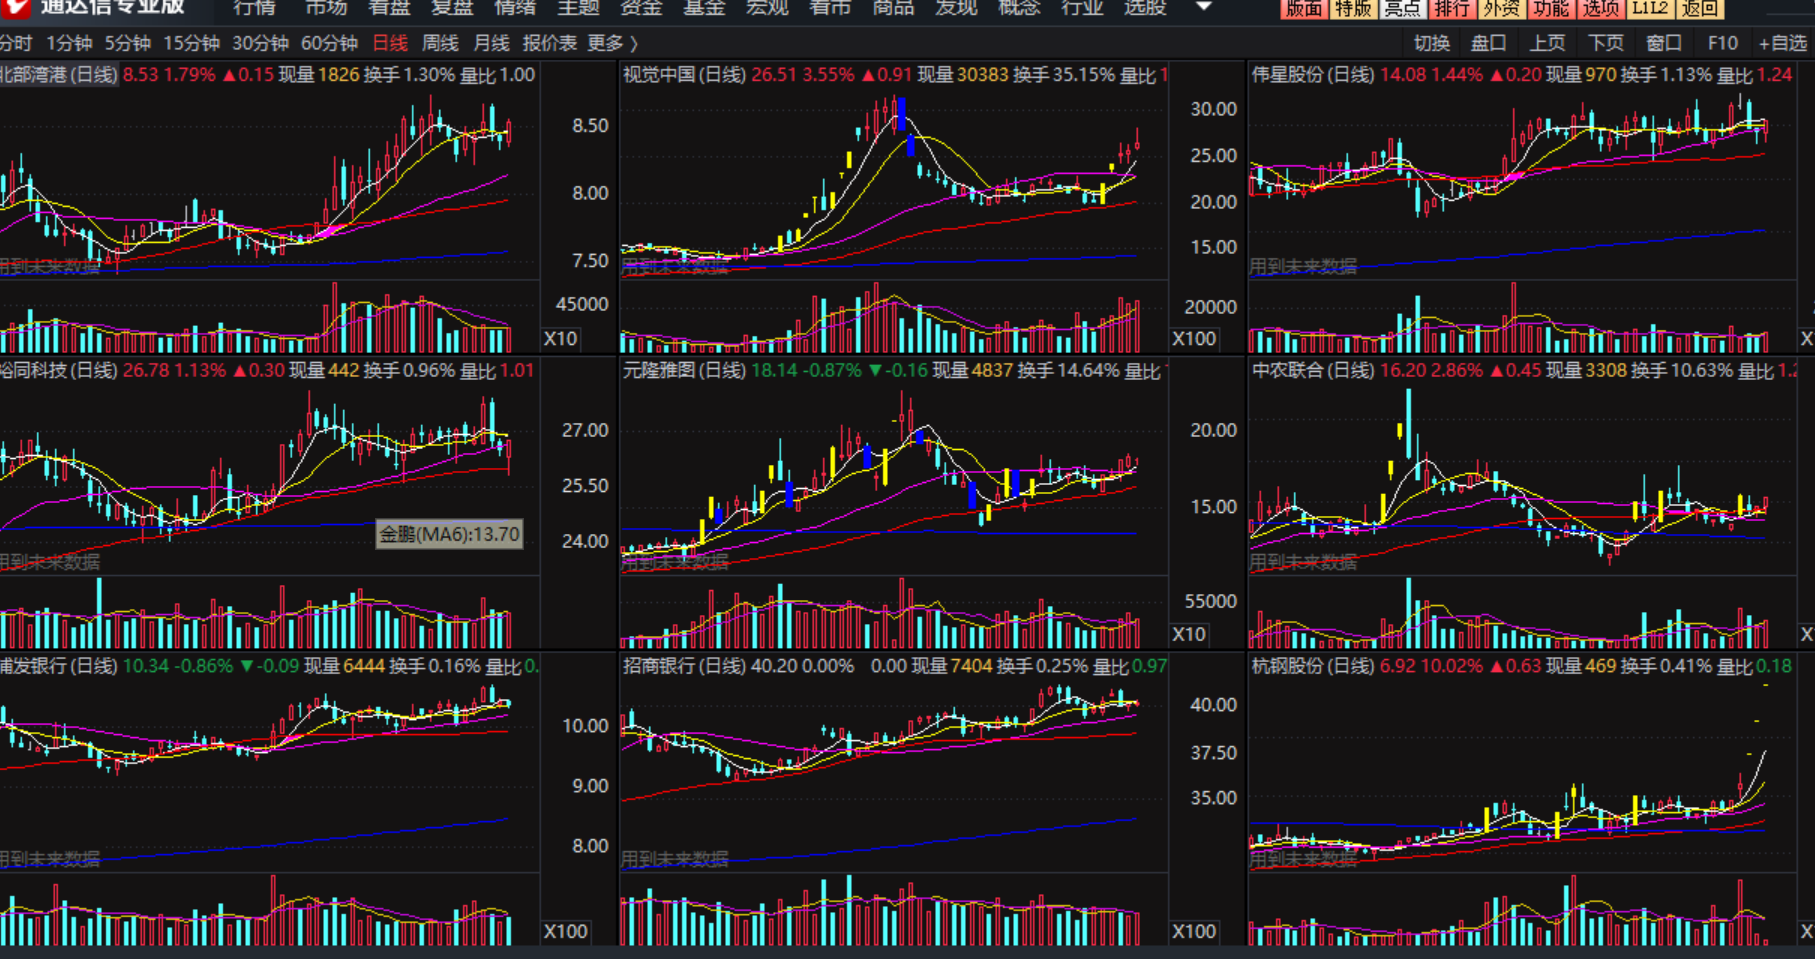The height and width of the screenshot is (959, 1815).
Task: Open the 选股 menu
Action: [1145, 7]
